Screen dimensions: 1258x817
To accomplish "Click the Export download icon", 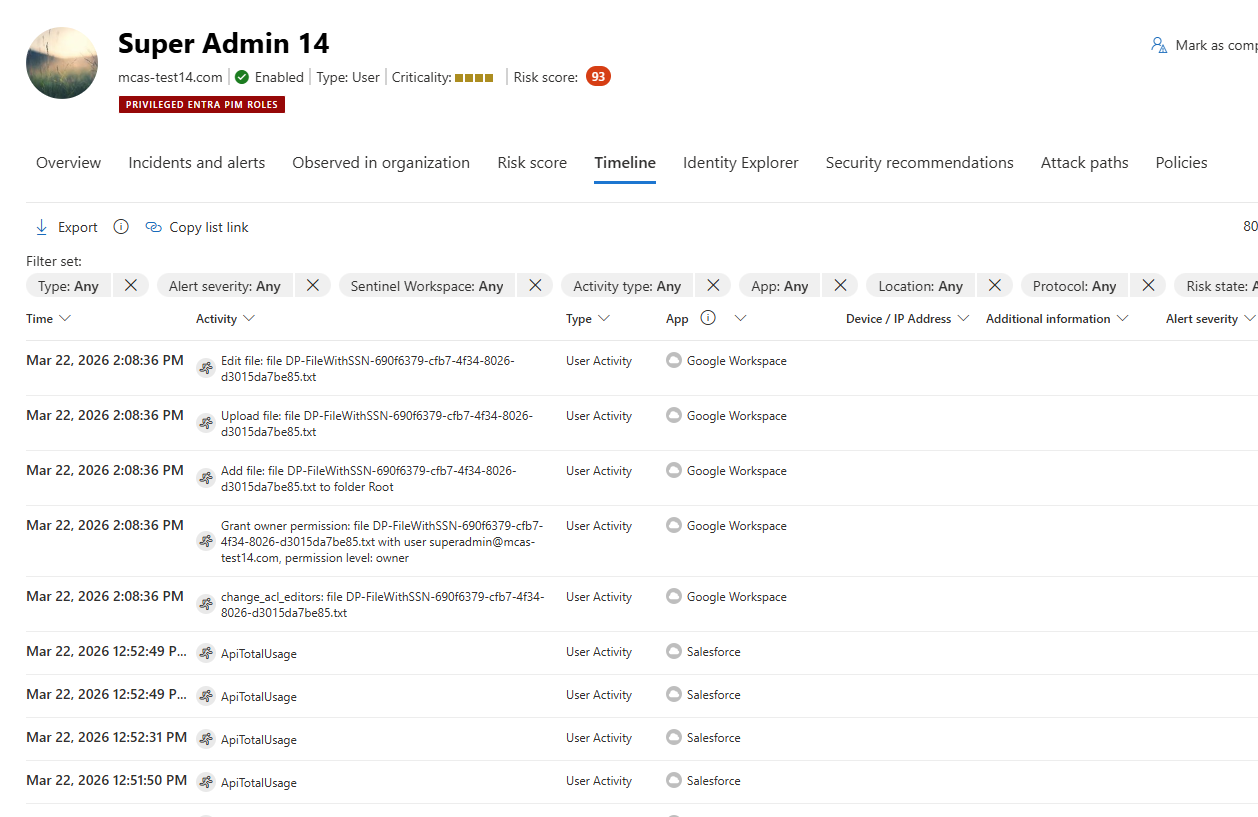I will pyautogui.click(x=40, y=227).
